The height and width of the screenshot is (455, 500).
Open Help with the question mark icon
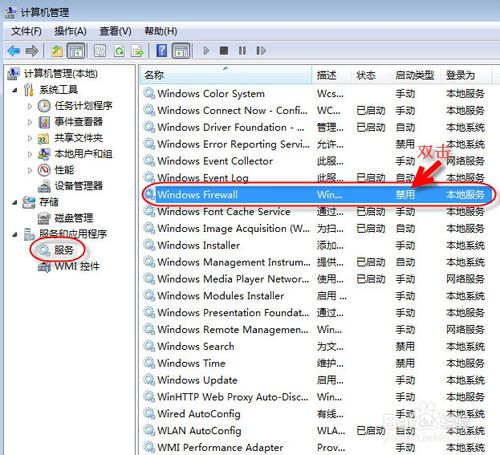pos(162,51)
